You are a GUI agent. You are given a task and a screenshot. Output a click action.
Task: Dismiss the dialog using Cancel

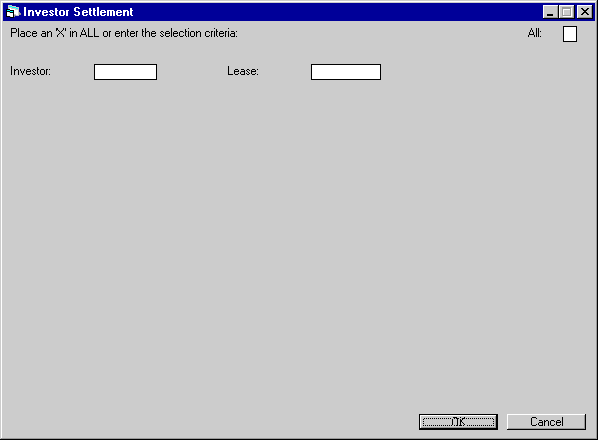(x=547, y=422)
